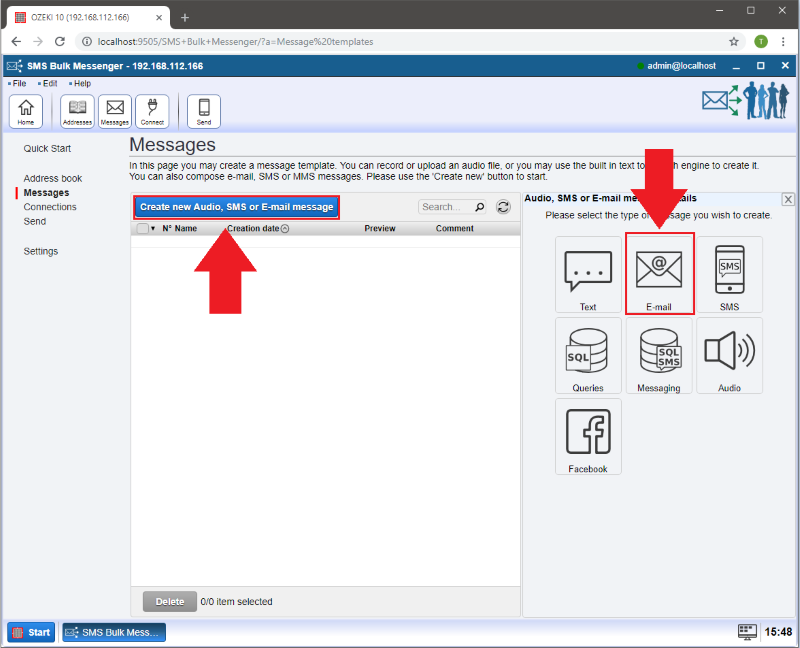Click the Connect plug icon

click(152, 111)
